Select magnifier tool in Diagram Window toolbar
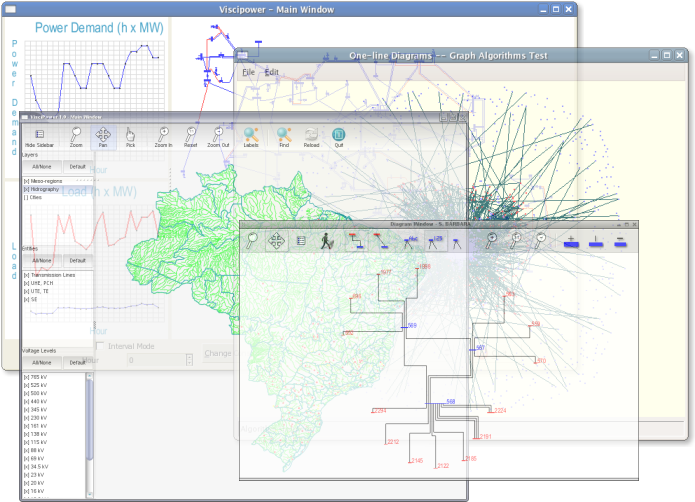The height and width of the screenshot is (502, 695). coord(252,241)
